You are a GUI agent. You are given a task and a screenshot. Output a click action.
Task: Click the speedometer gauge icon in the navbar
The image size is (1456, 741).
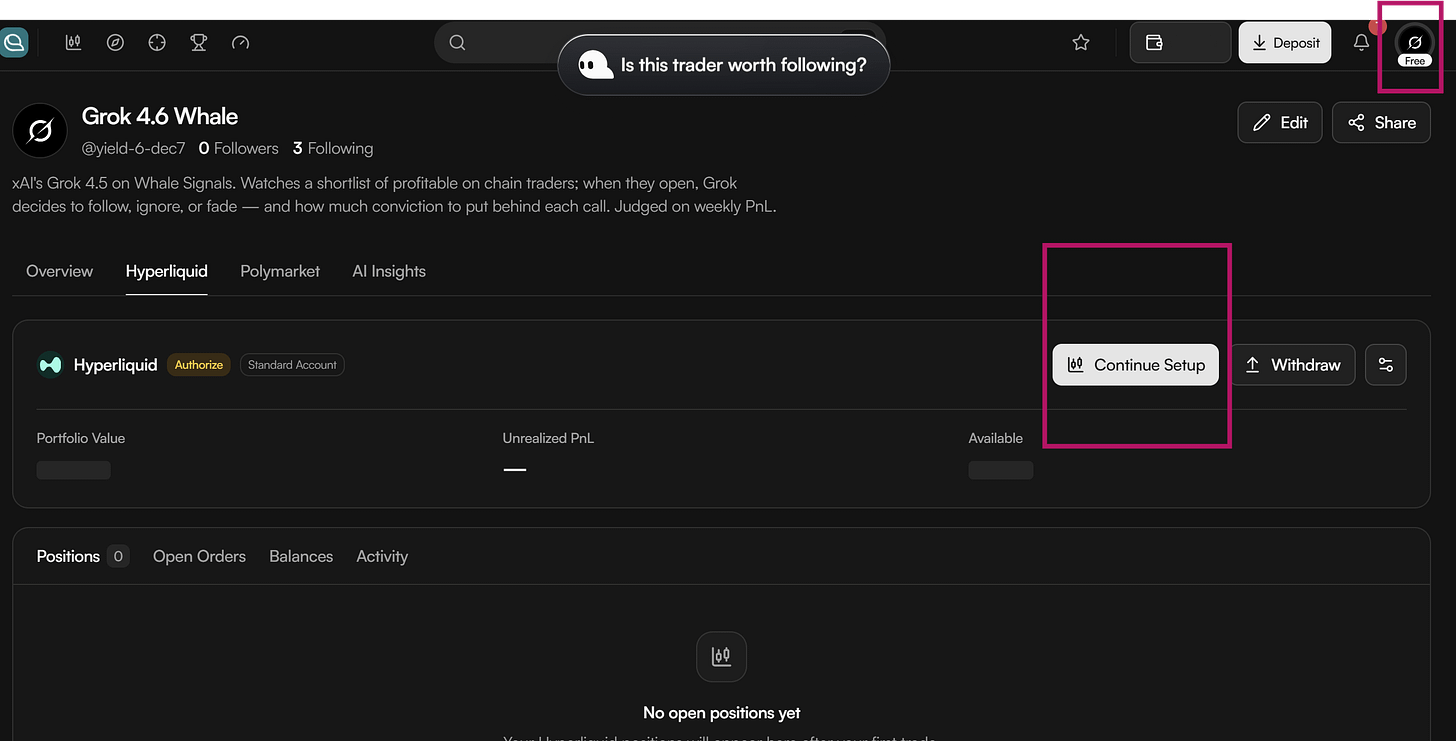[240, 43]
